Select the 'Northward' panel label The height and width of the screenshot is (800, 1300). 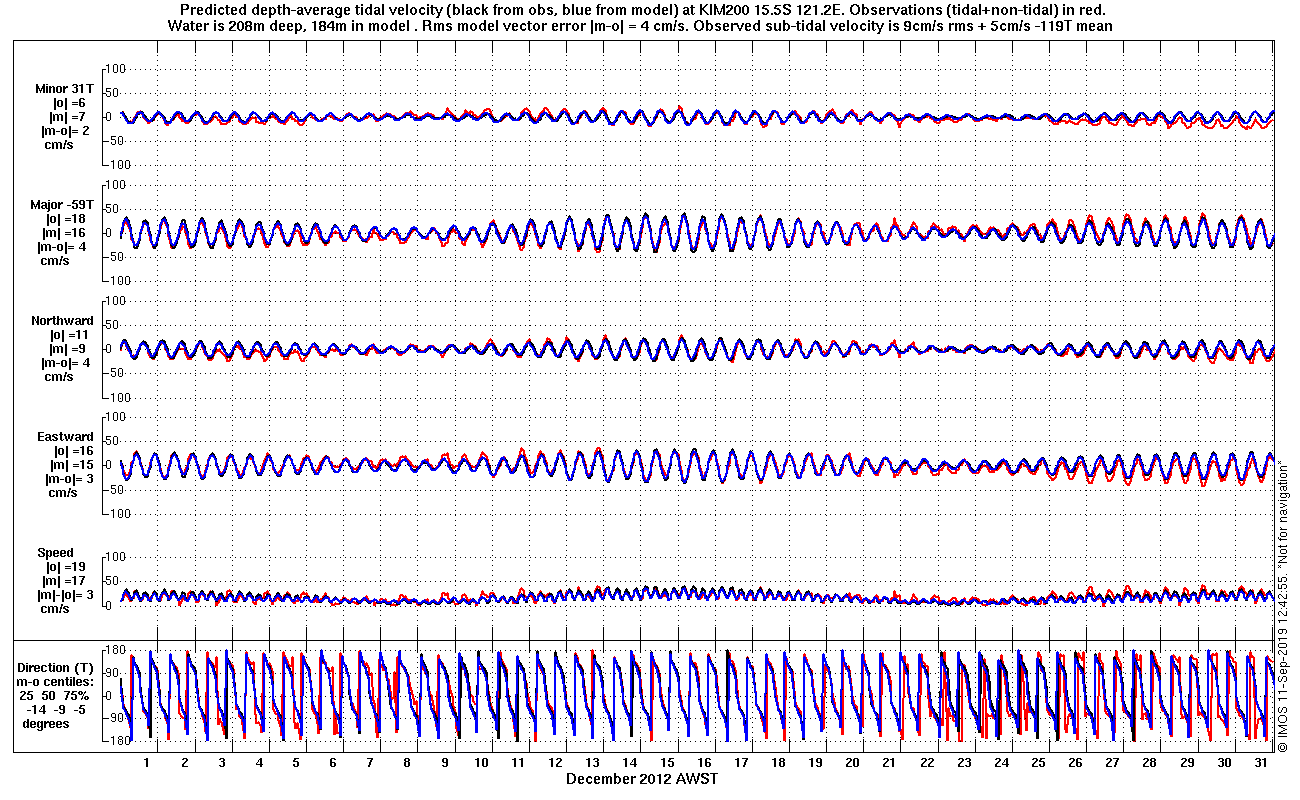[x=62, y=321]
